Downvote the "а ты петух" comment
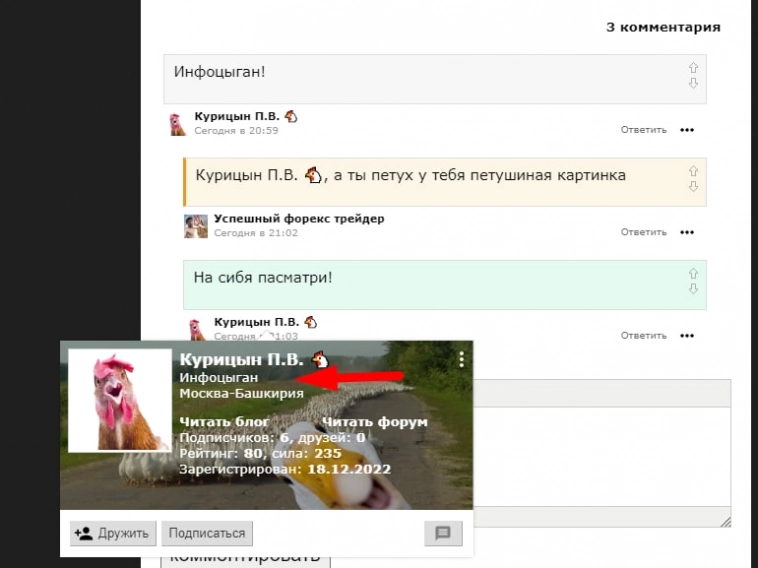Screen dimensions: 758x568 693,186
